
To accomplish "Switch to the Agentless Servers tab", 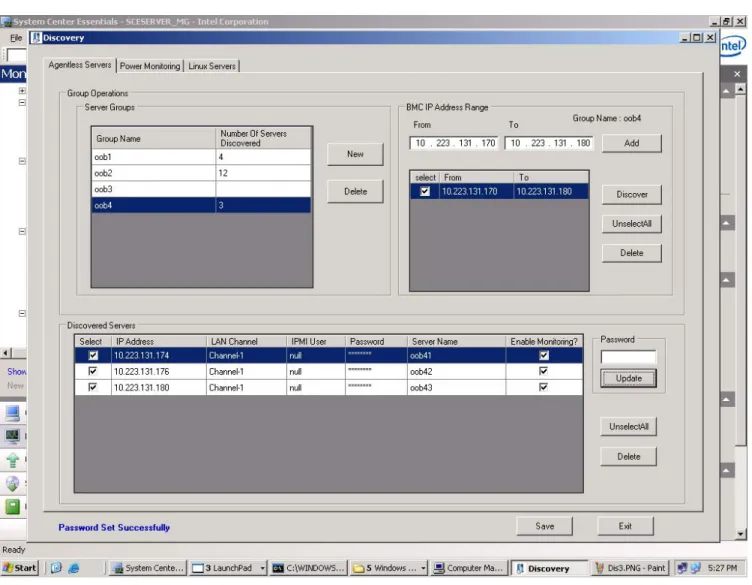I will tap(80, 65).
